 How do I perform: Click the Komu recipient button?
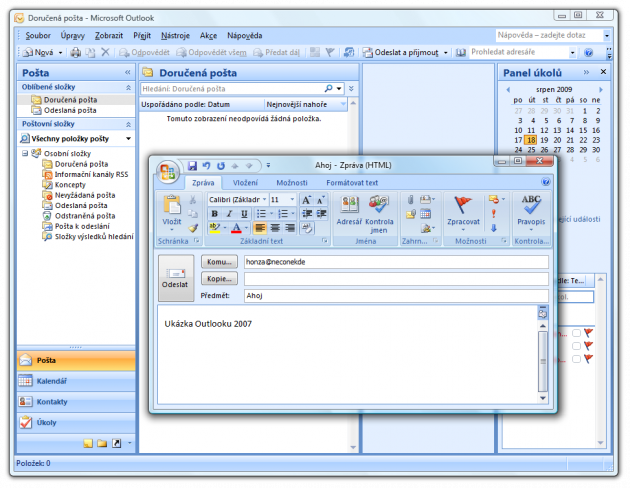[219, 261]
